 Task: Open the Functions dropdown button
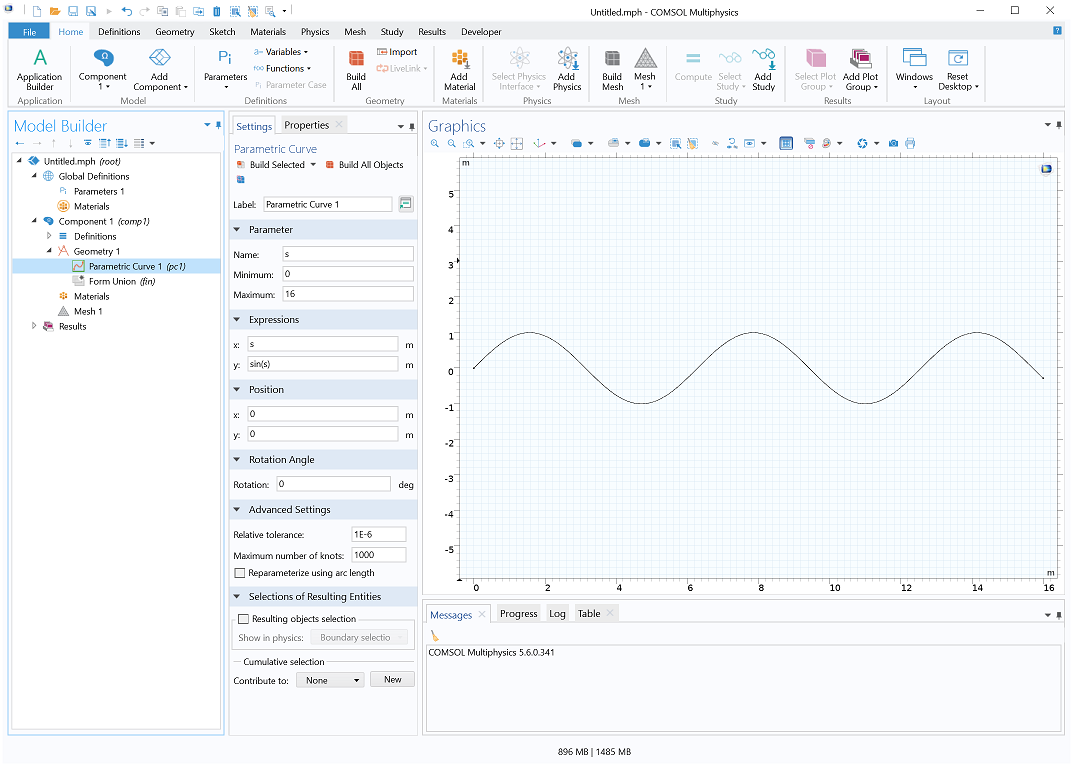(282, 68)
